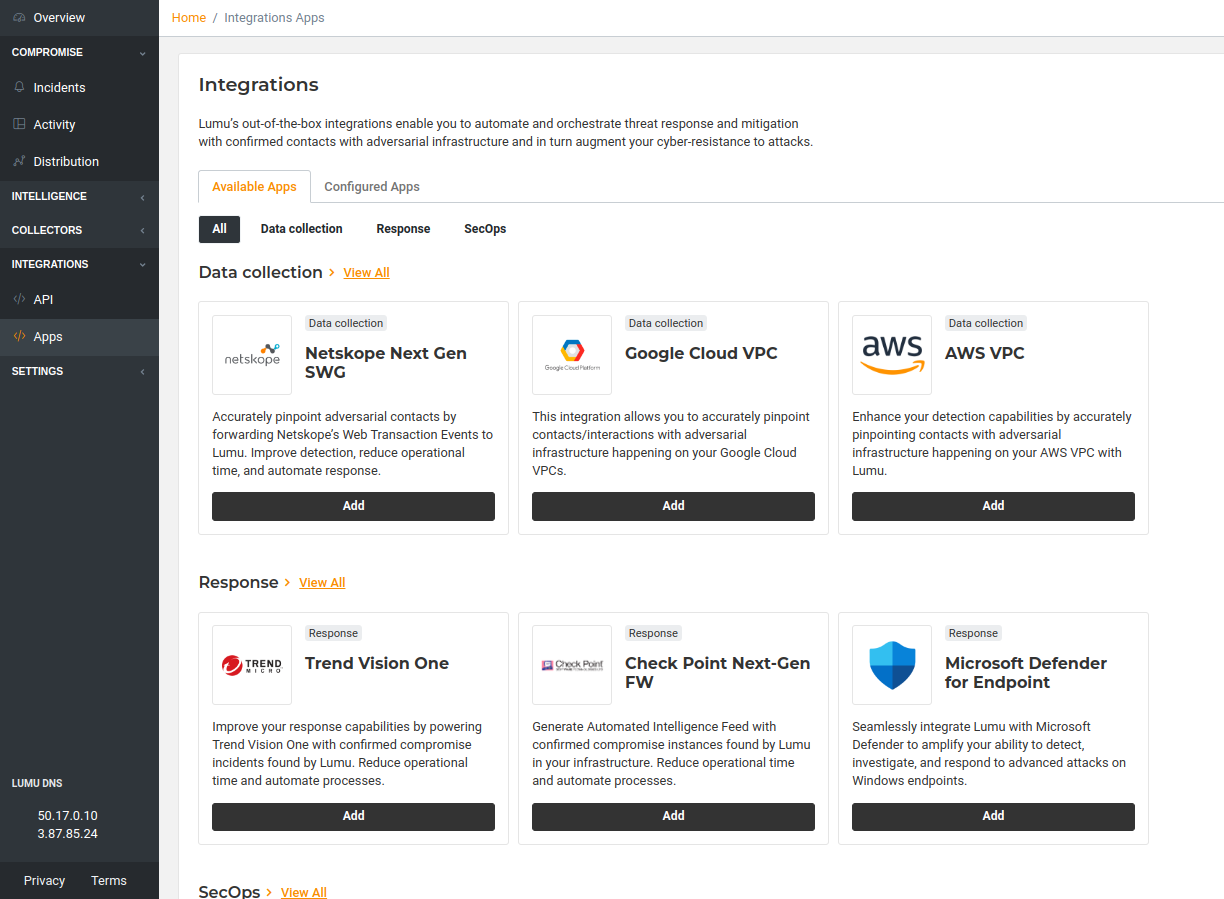
Task: Select the Available Apps tab
Action: [x=254, y=187]
